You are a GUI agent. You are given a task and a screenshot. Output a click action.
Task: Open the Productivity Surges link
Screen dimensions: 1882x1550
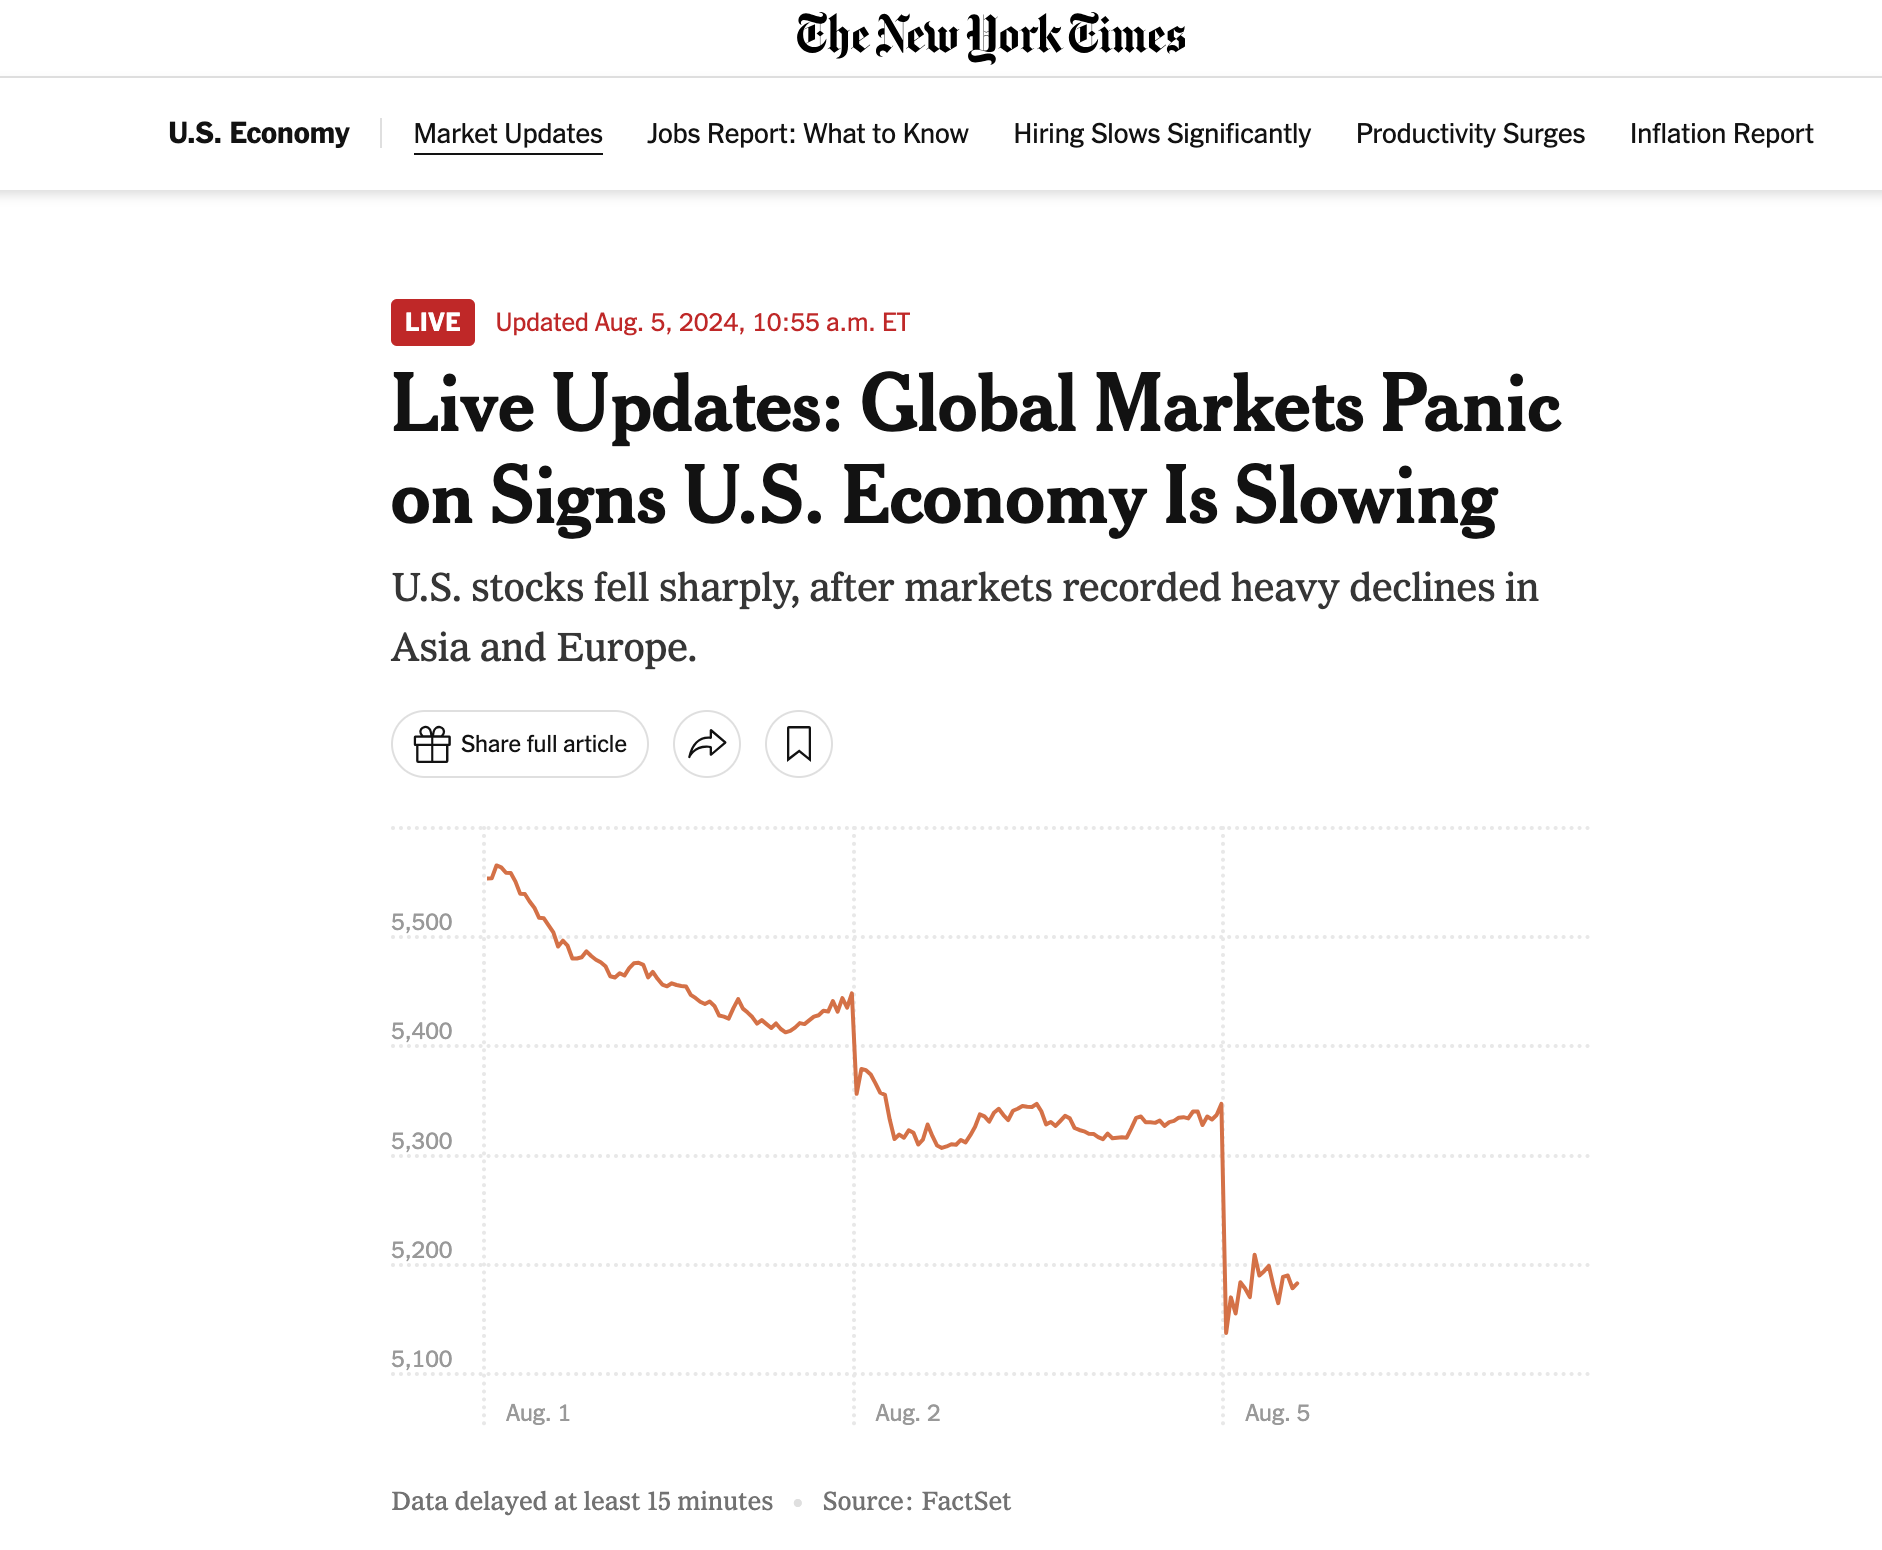click(x=1470, y=134)
